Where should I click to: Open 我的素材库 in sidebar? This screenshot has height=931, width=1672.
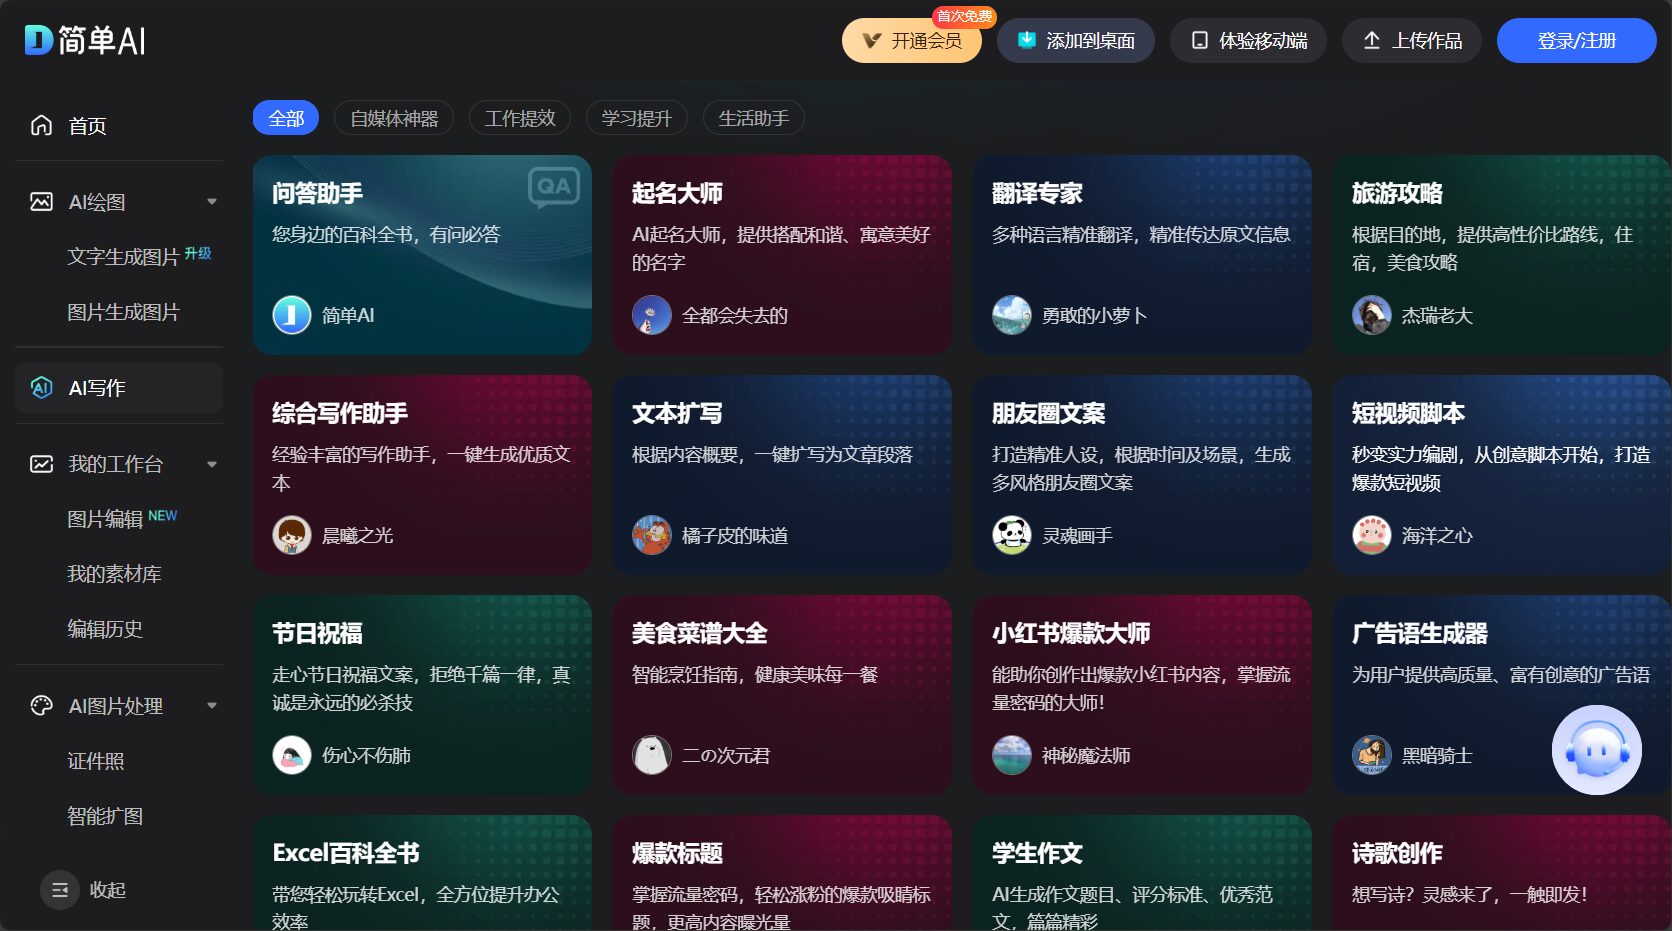pyautogui.click(x=114, y=574)
